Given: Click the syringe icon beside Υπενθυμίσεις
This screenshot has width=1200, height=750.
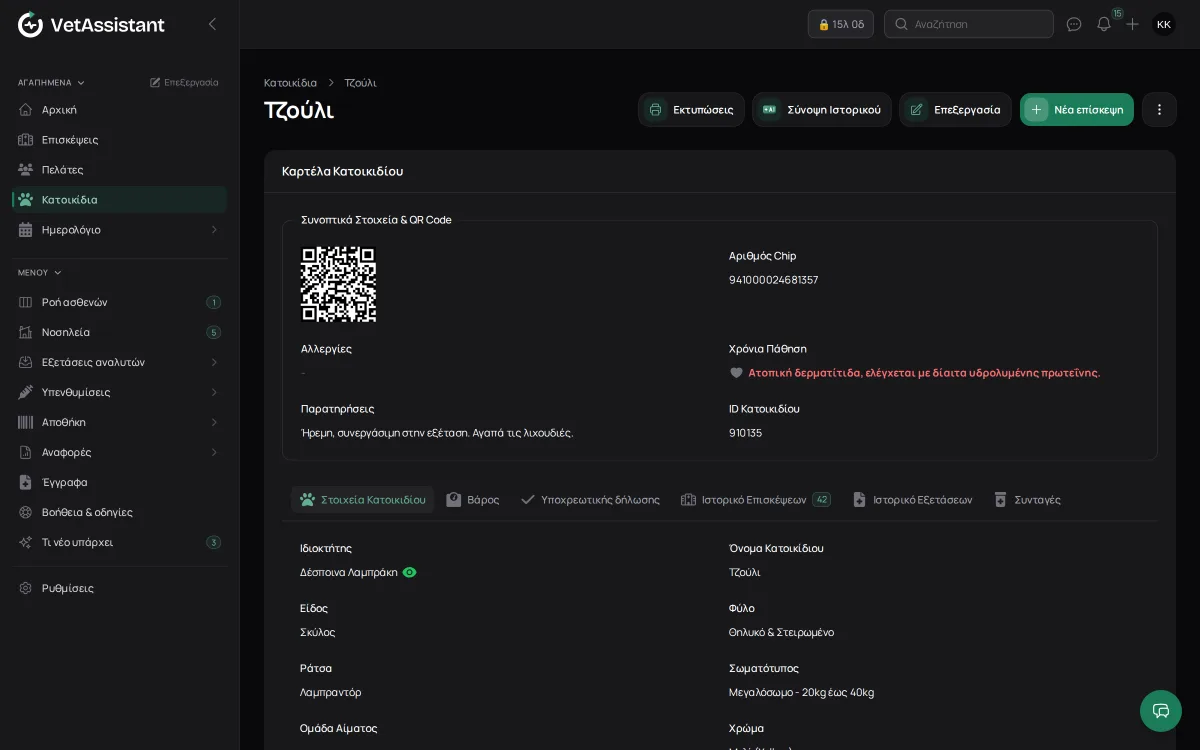Looking at the screenshot, I should (x=26, y=392).
